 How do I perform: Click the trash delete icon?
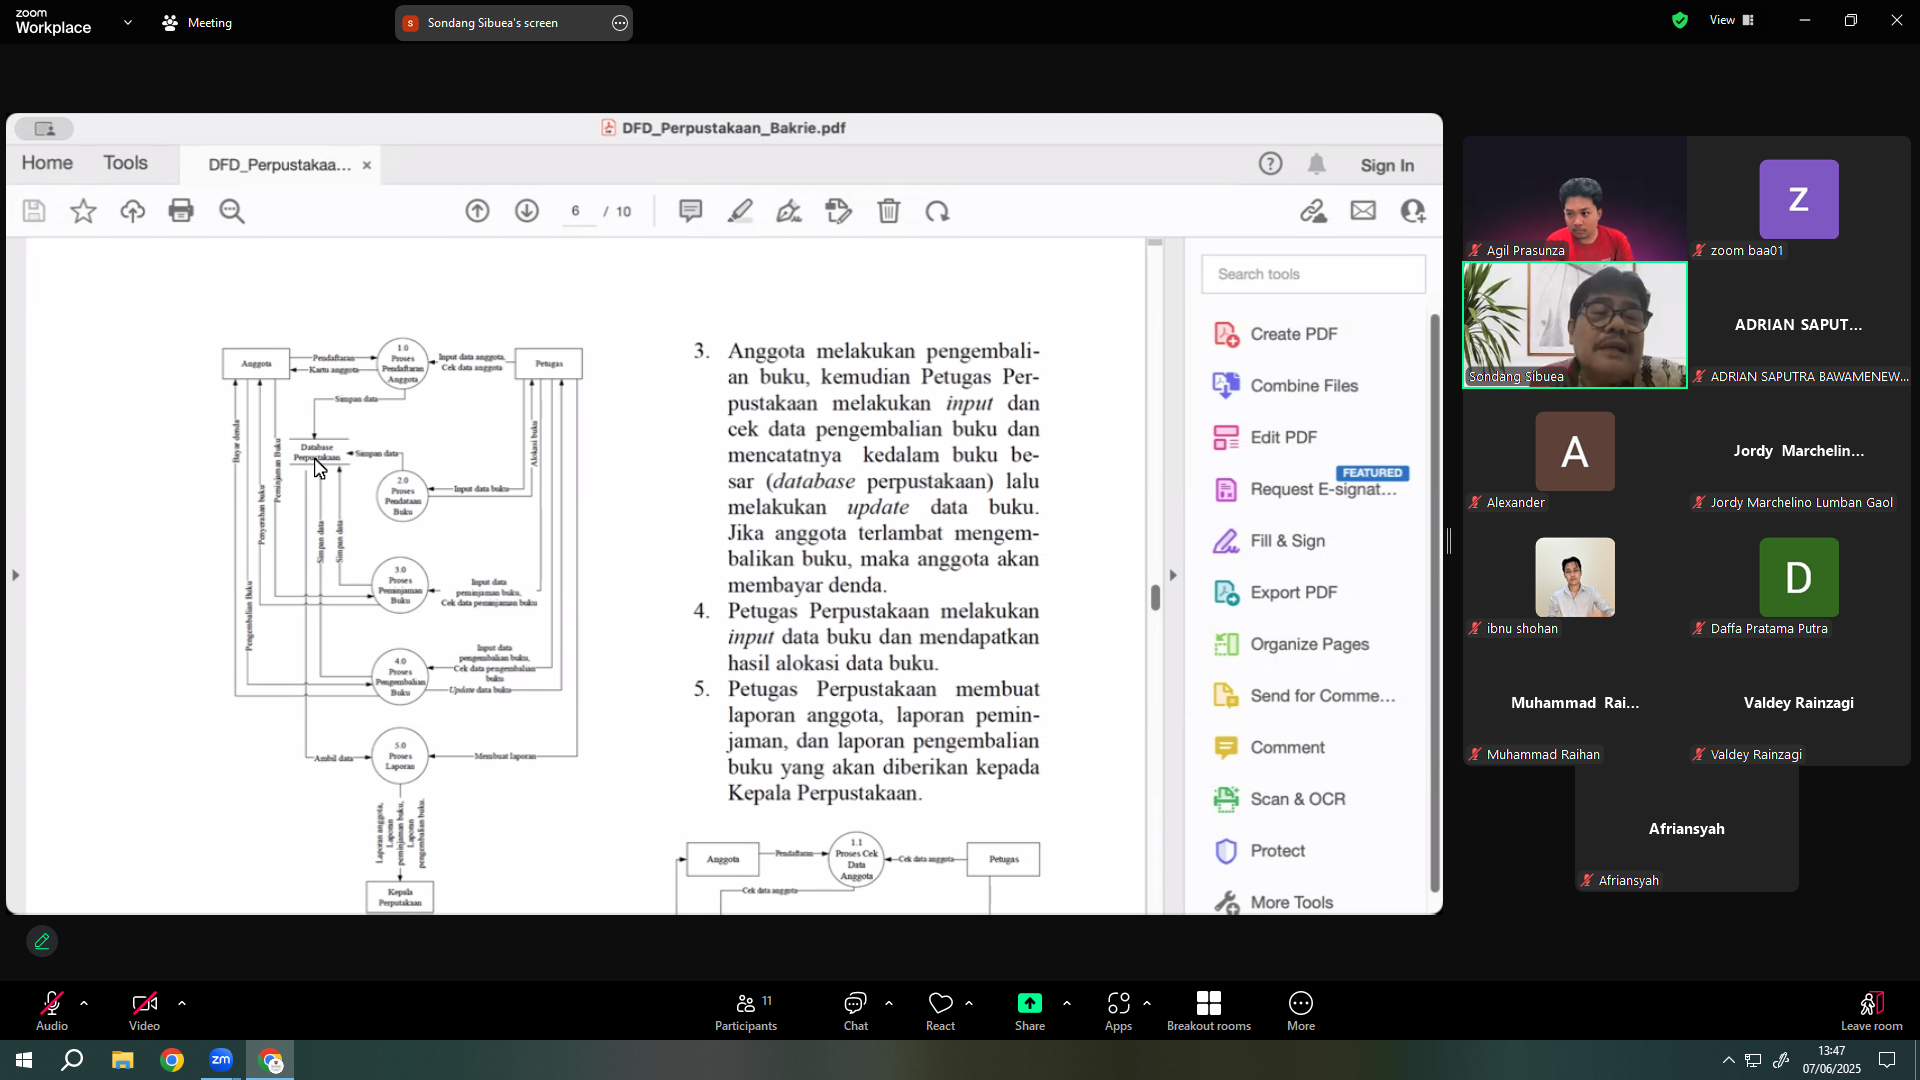point(889,211)
